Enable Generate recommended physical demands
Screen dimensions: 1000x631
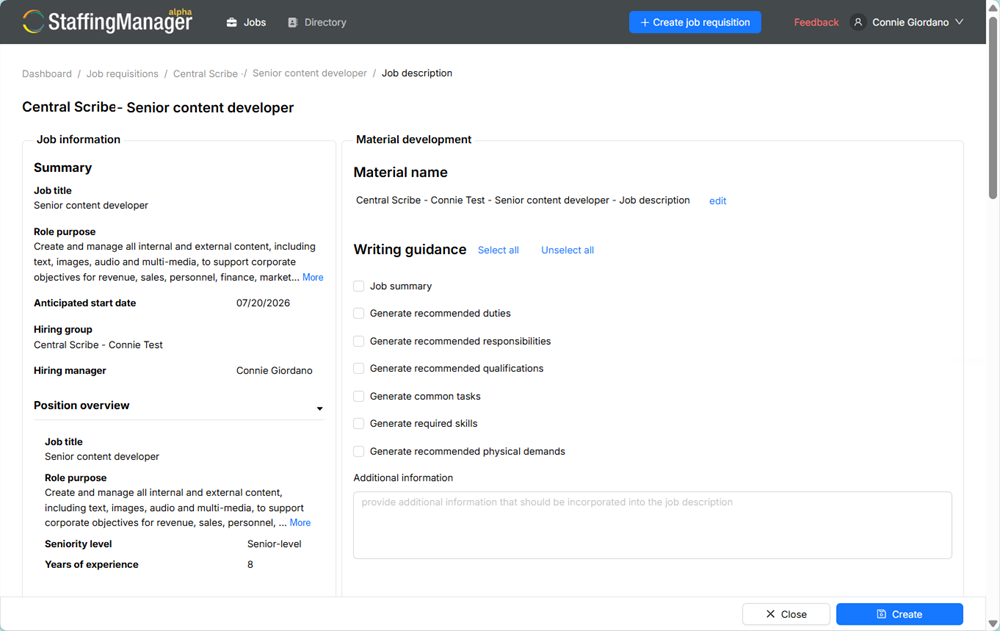[358, 451]
